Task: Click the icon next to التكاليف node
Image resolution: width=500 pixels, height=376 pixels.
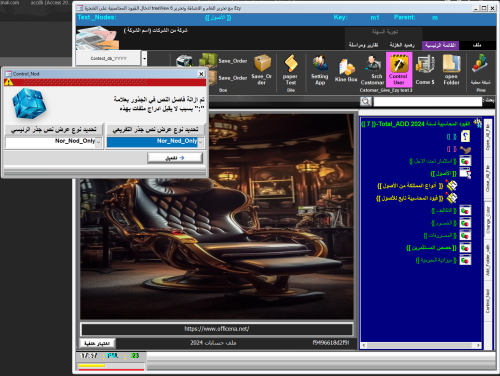Action: click(x=465, y=211)
